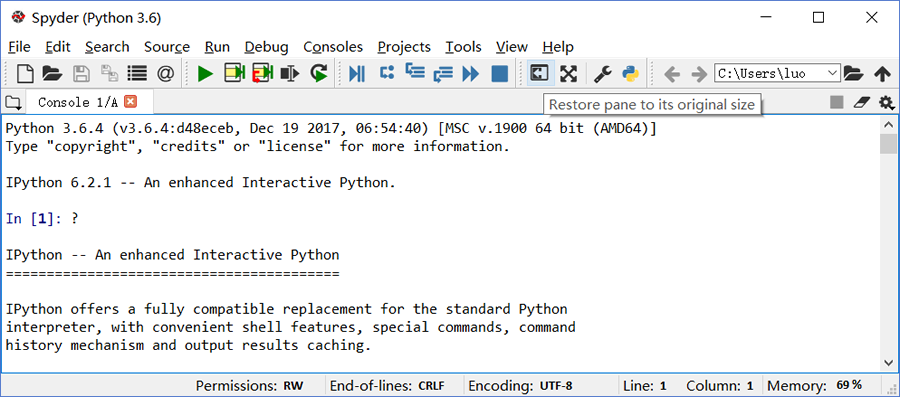Run the file with the green play icon

pyautogui.click(x=205, y=73)
